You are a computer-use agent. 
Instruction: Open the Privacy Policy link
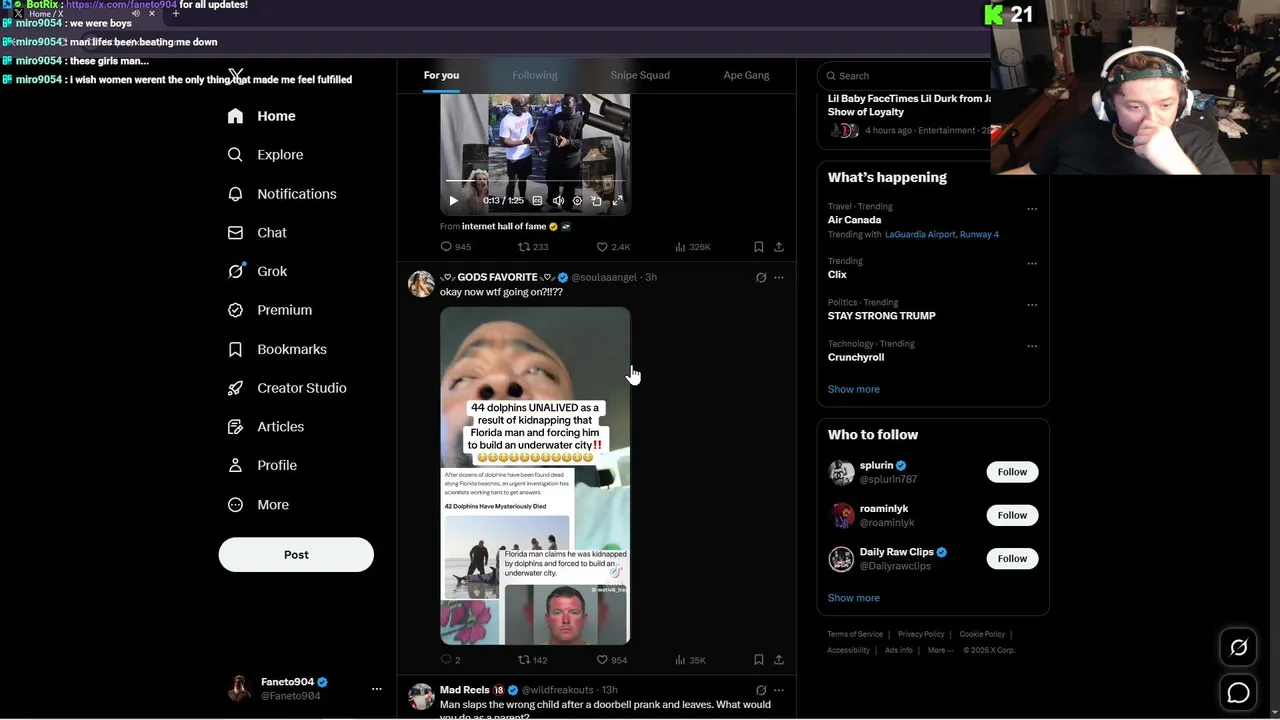[x=921, y=634]
